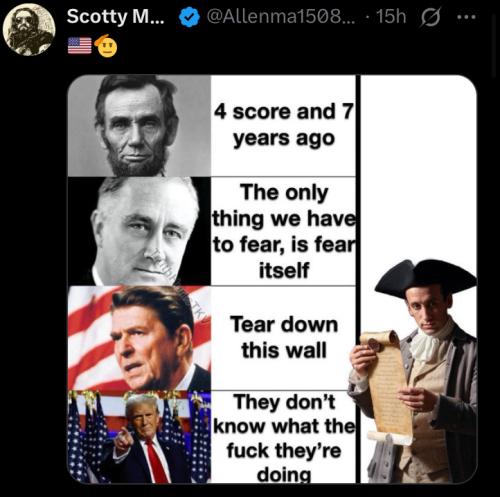Click the black-and-white bearded man portrait
Screen dimensions: 500x497
pos(139,126)
